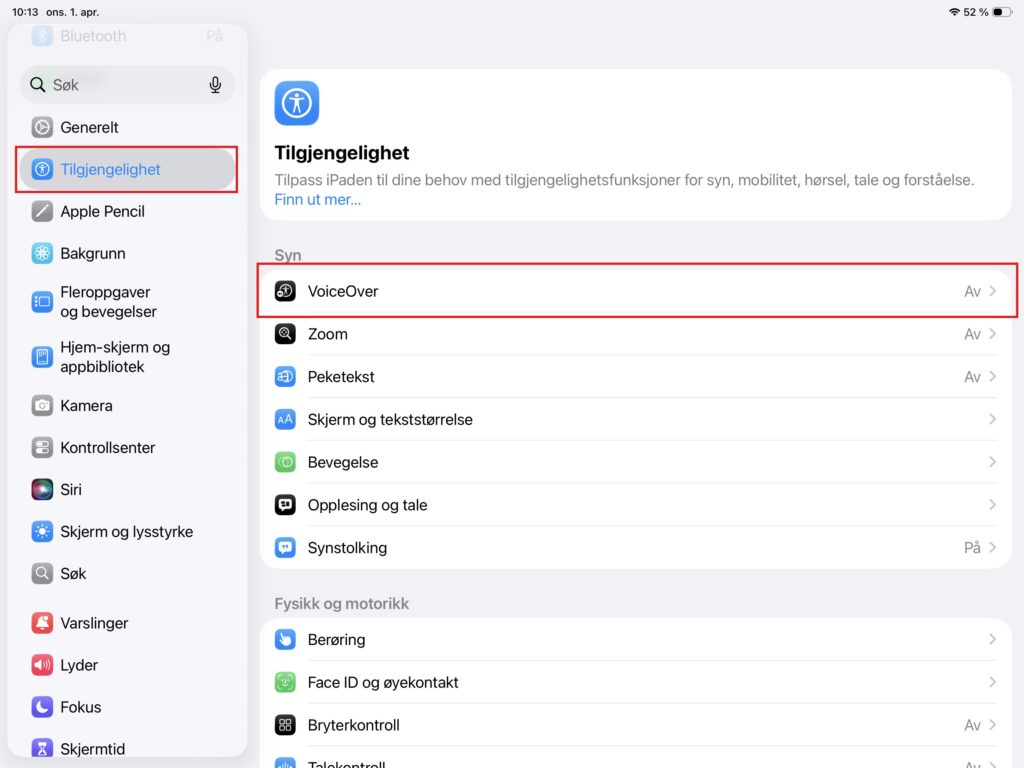Screen dimensions: 1024x768
Task: Tap the Kamera icon in sidebar
Action: coord(42,406)
